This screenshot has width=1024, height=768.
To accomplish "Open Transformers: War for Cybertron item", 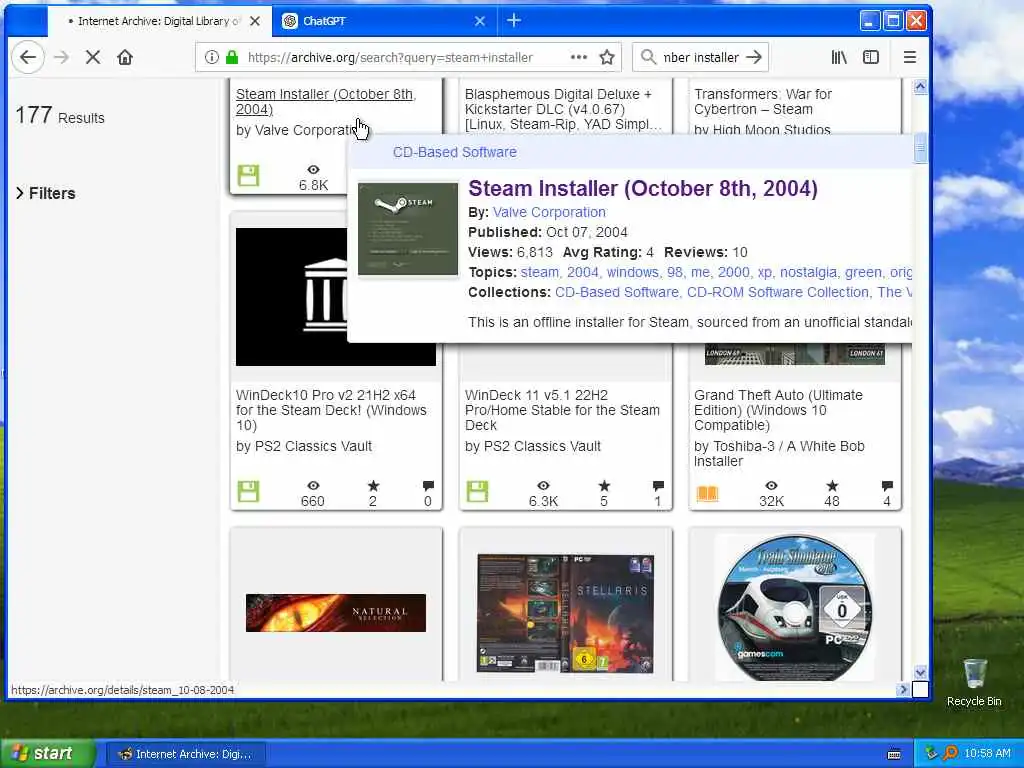I will 763,101.
